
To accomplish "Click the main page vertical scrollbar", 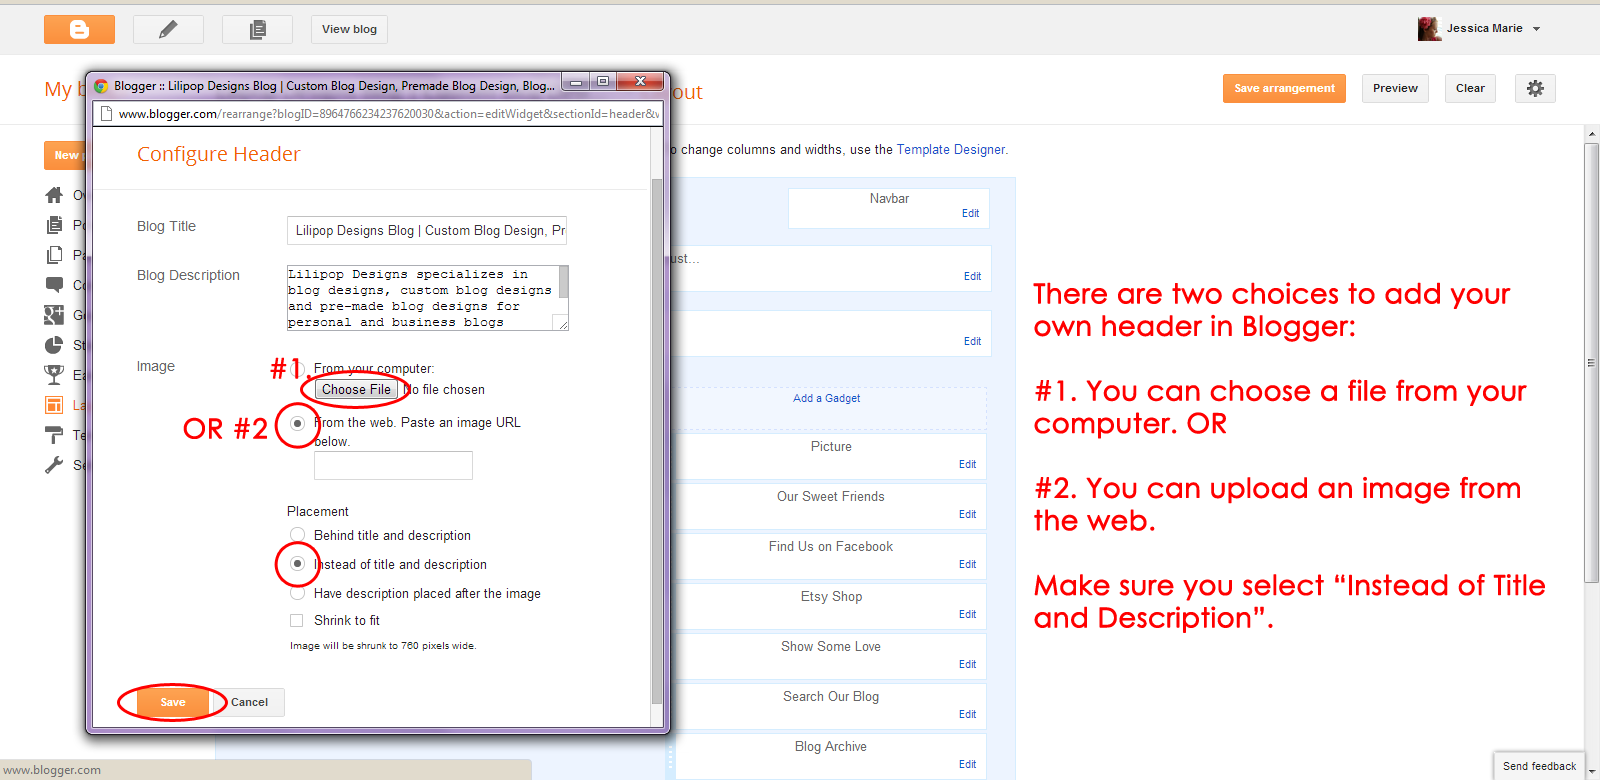I will [x=1591, y=363].
